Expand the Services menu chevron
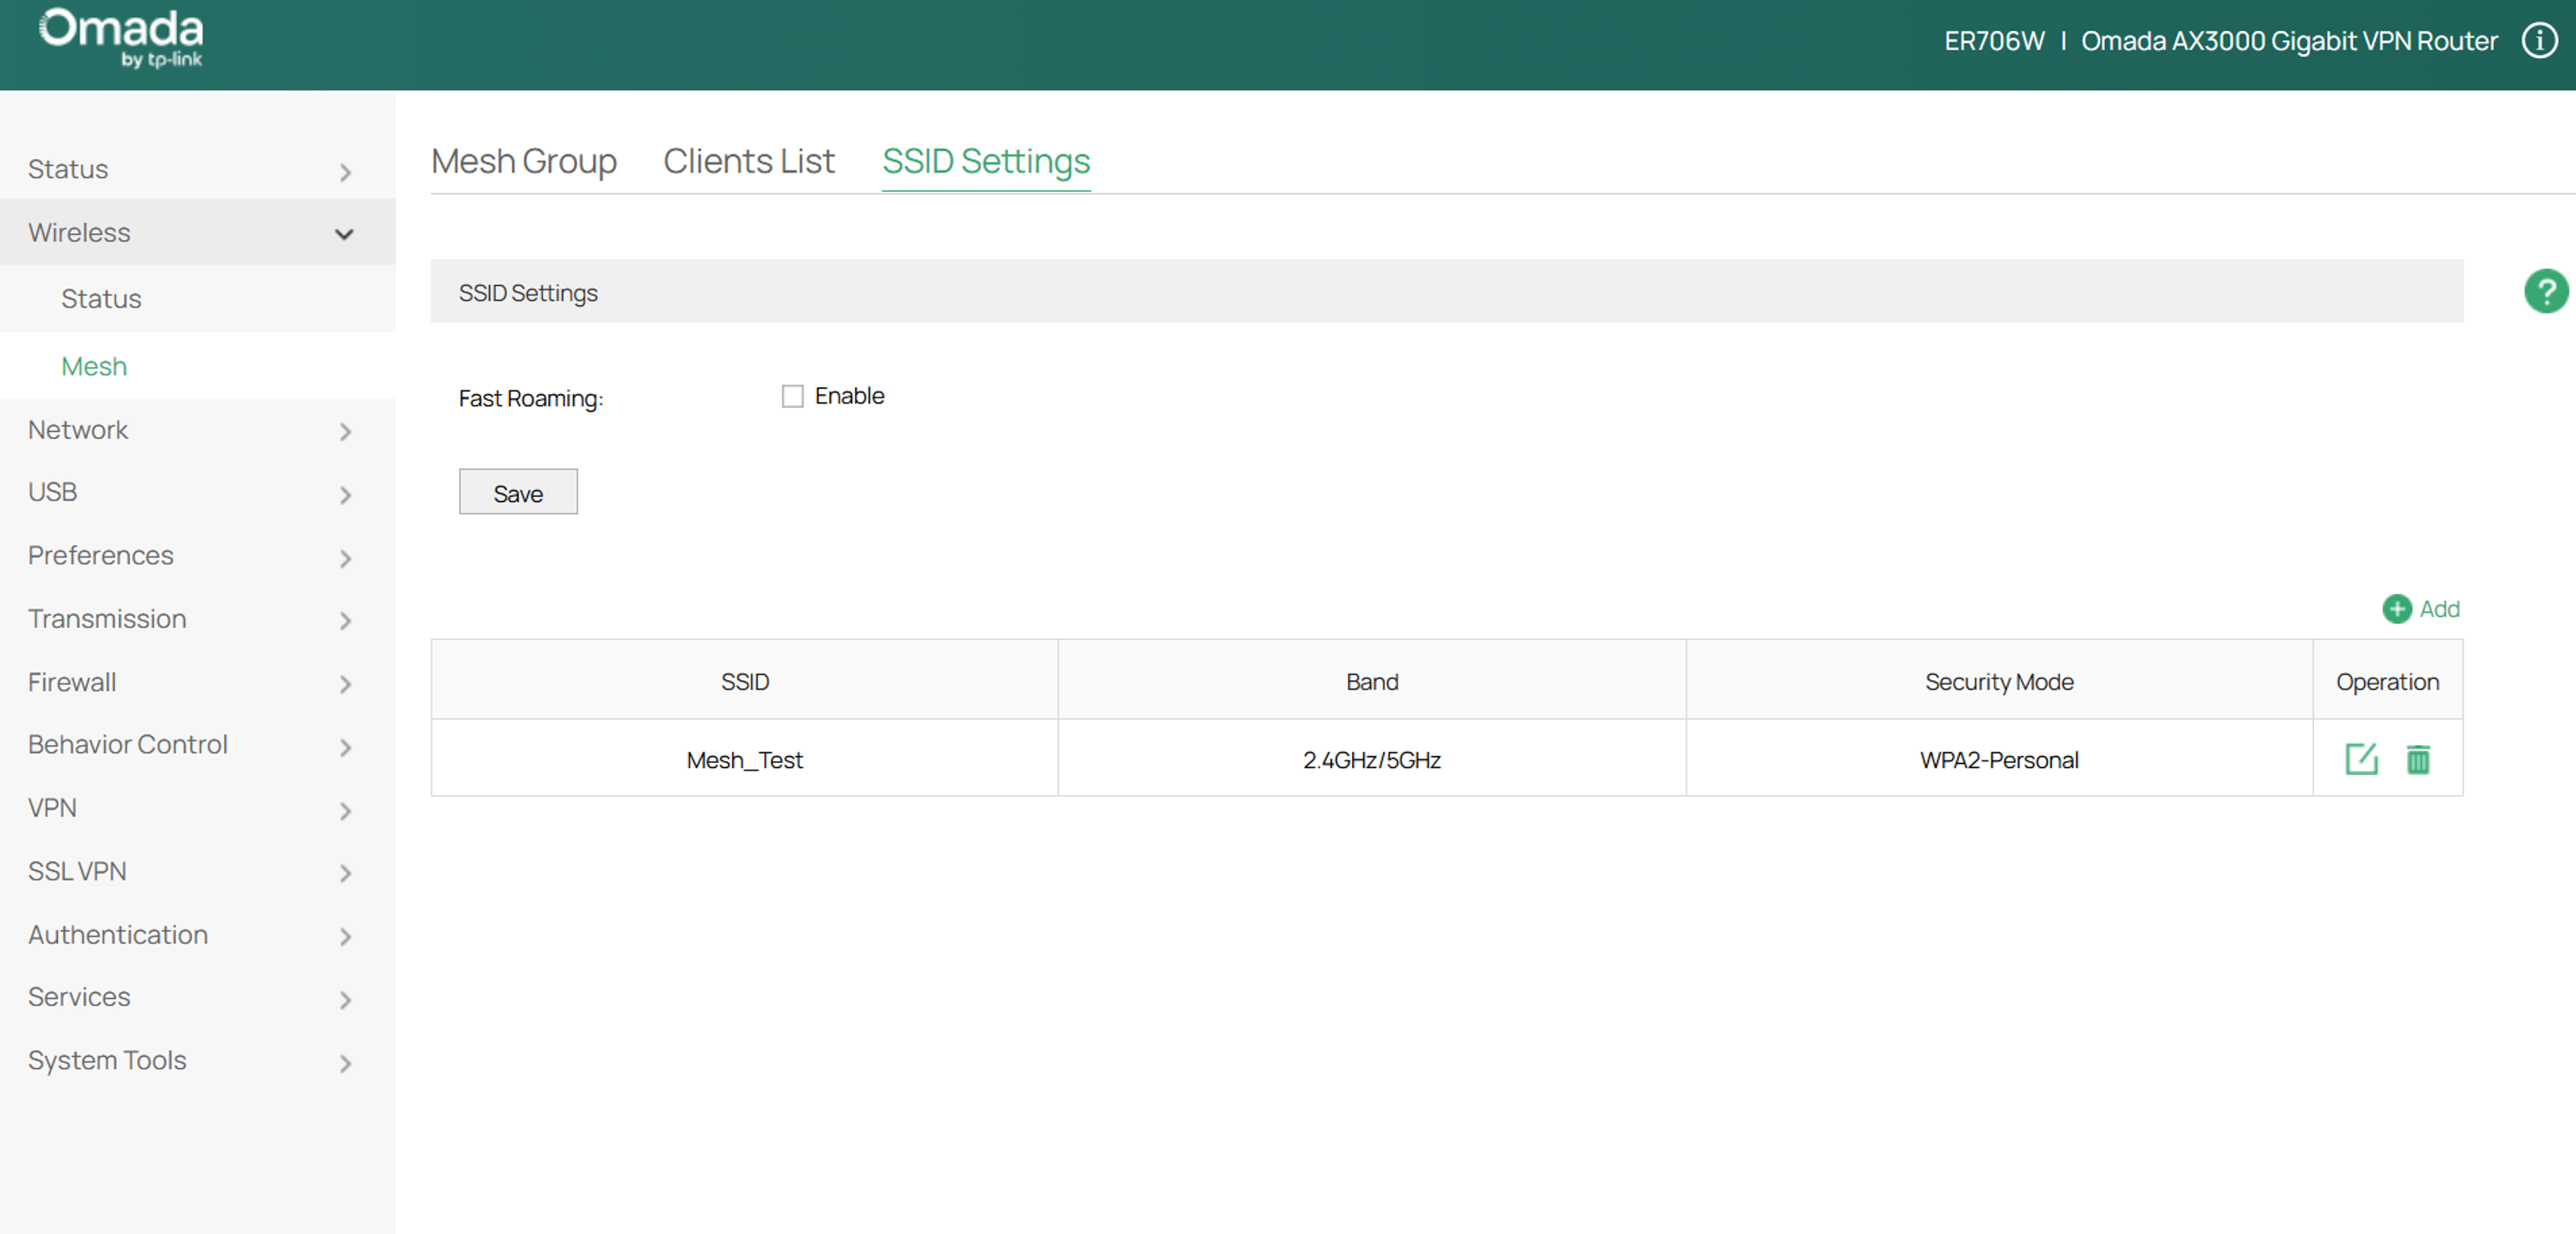The image size is (2576, 1234). click(x=345, y=999)
